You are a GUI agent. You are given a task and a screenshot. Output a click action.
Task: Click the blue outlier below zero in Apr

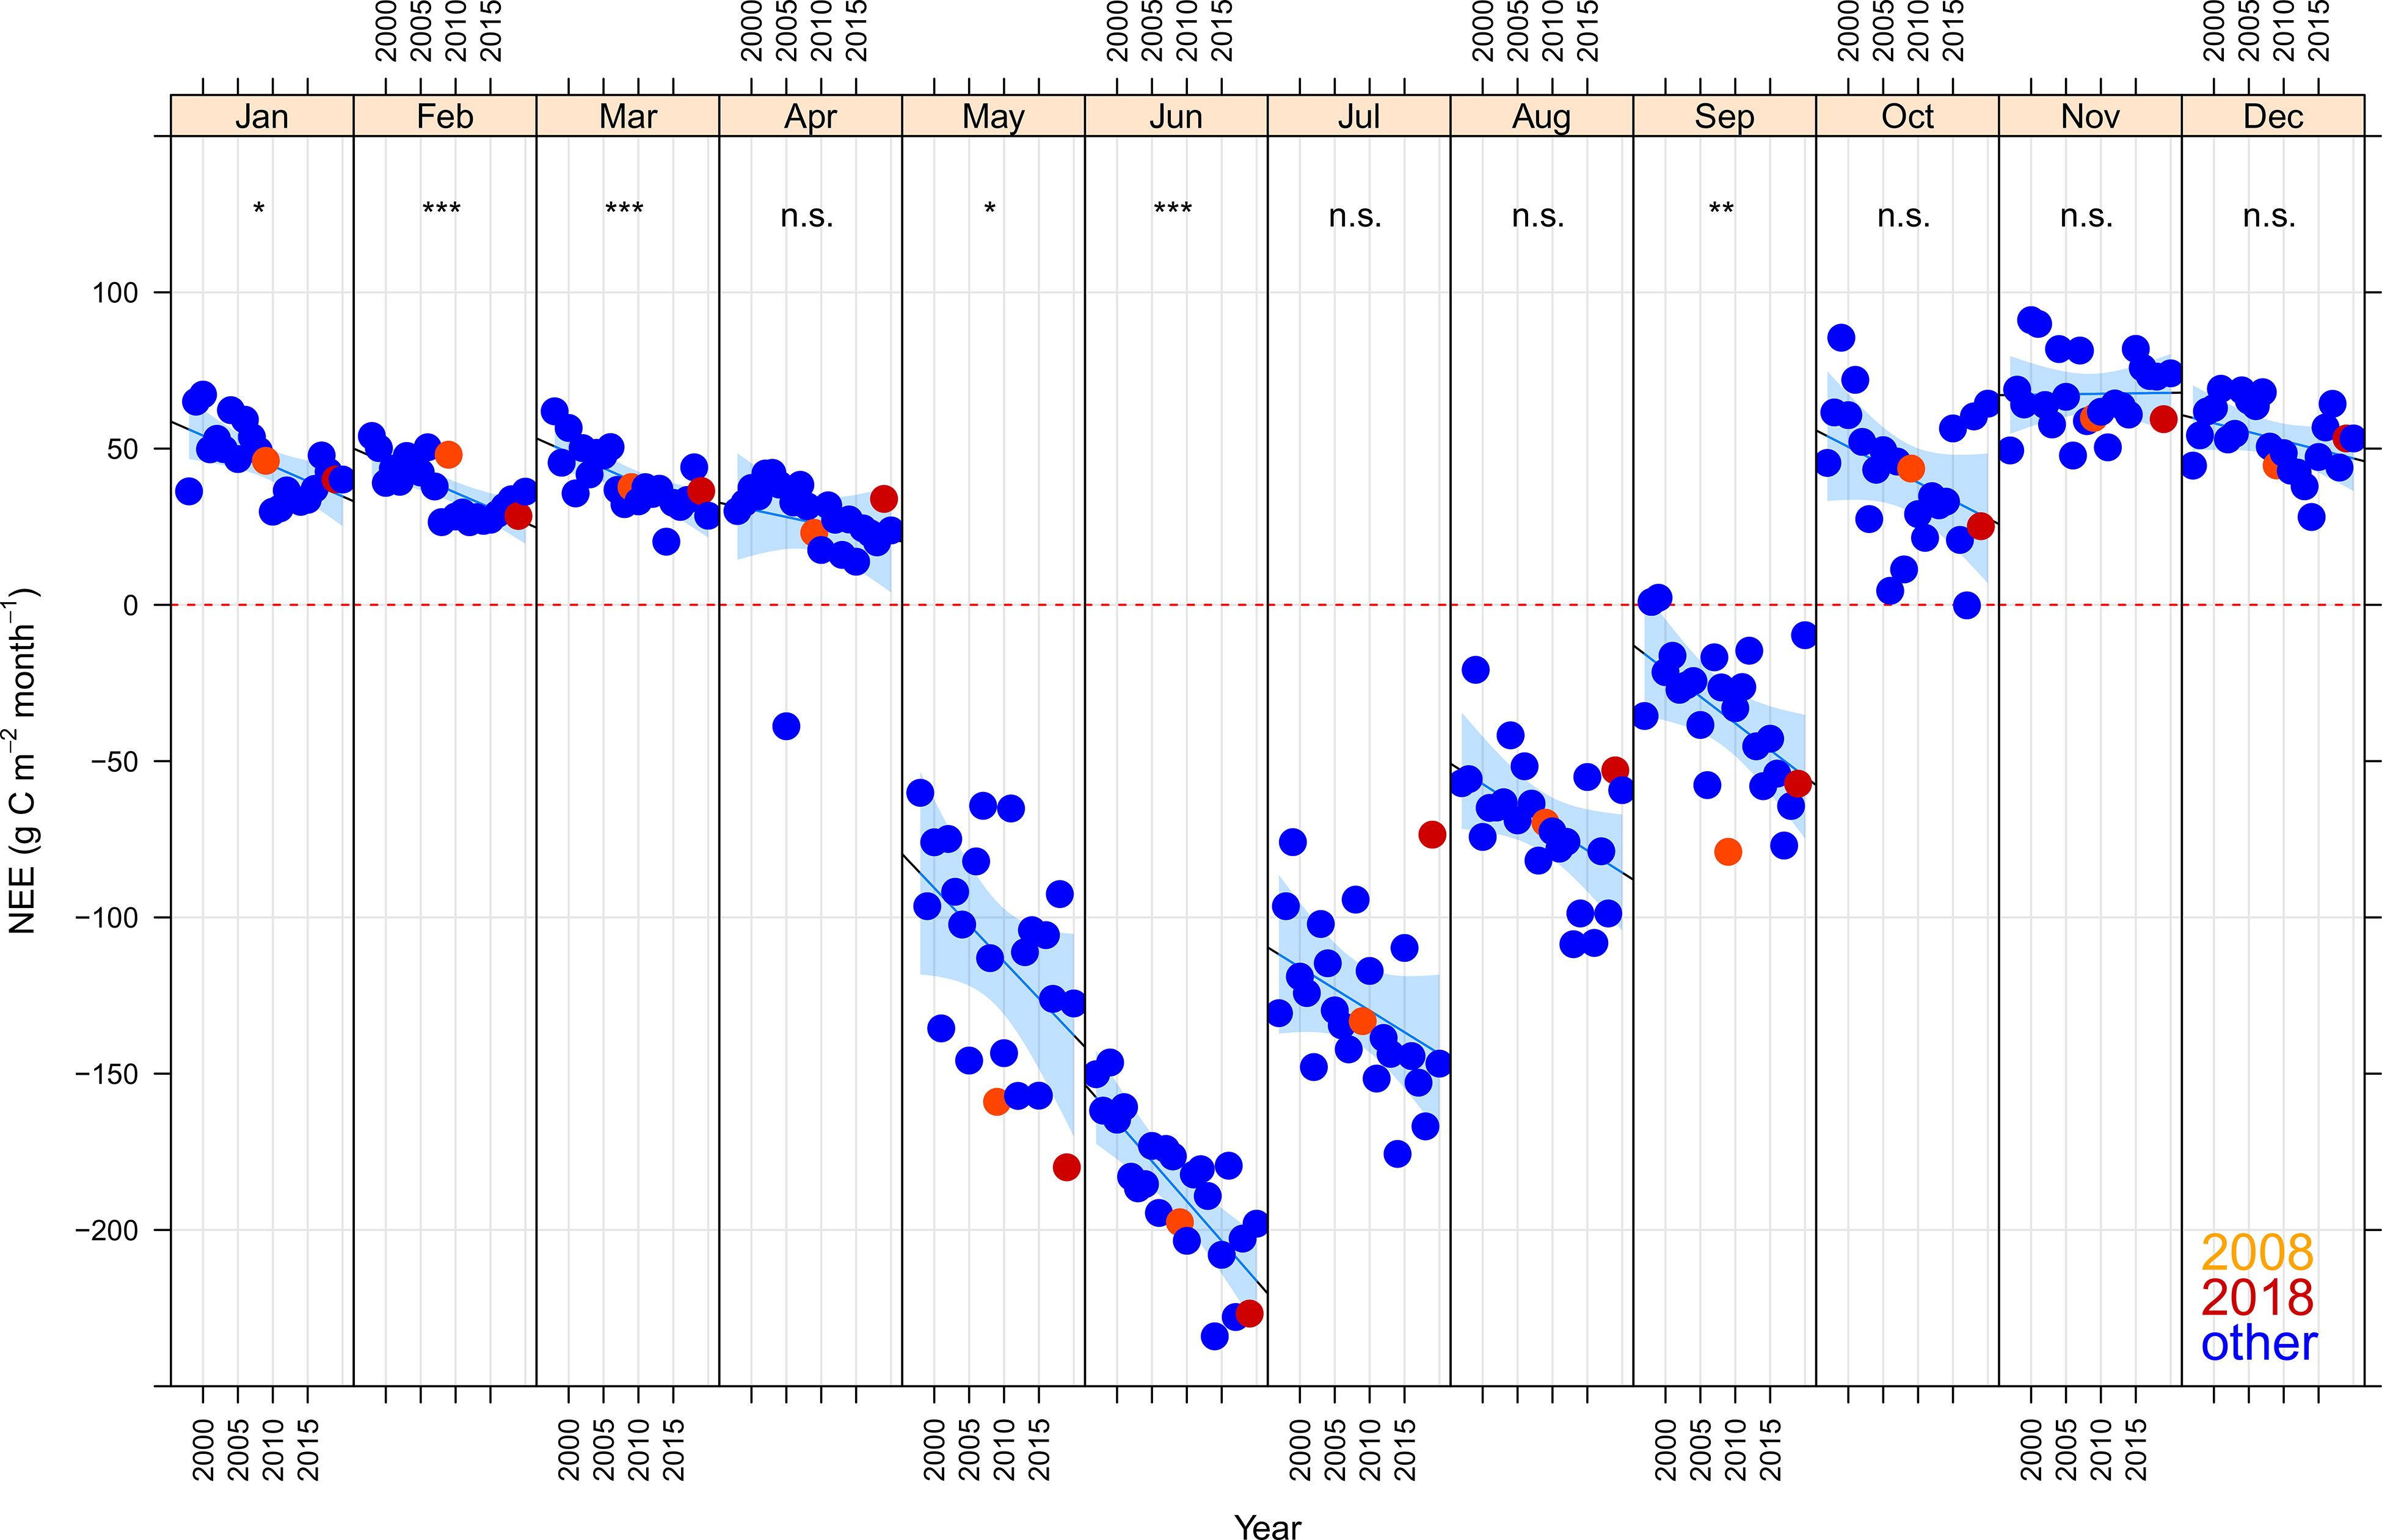pyautogui.click(x=786, y=726)
